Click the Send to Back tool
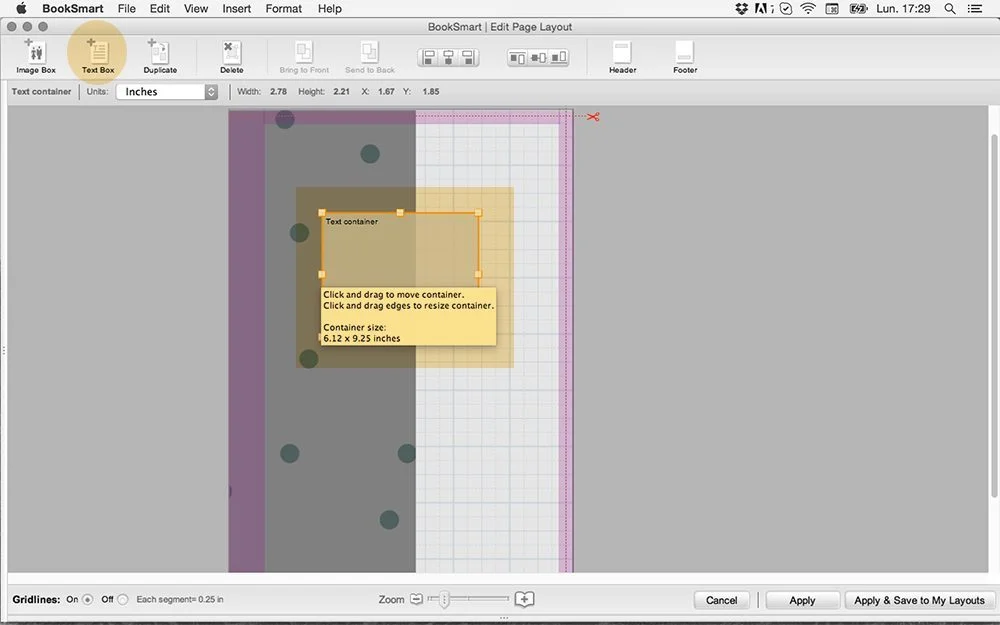Screen dimensions: 1000x625 point(369,56)
